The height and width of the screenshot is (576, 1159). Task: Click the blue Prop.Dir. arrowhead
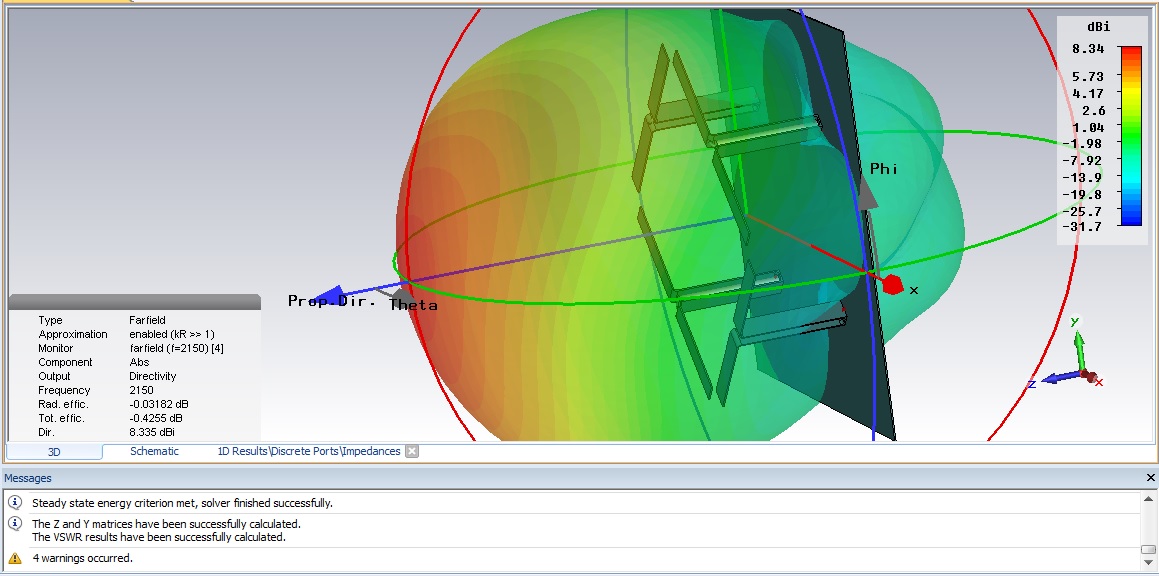pyautogui.click(x=330, y=297)
